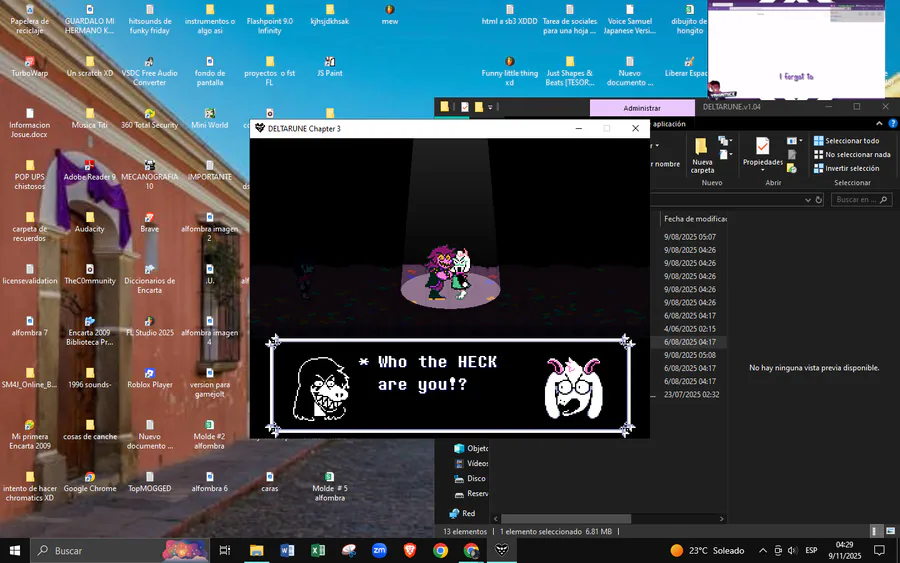Select file row dated 4/06/2025 02:15
Screen dimensions: 900x563
689,329
